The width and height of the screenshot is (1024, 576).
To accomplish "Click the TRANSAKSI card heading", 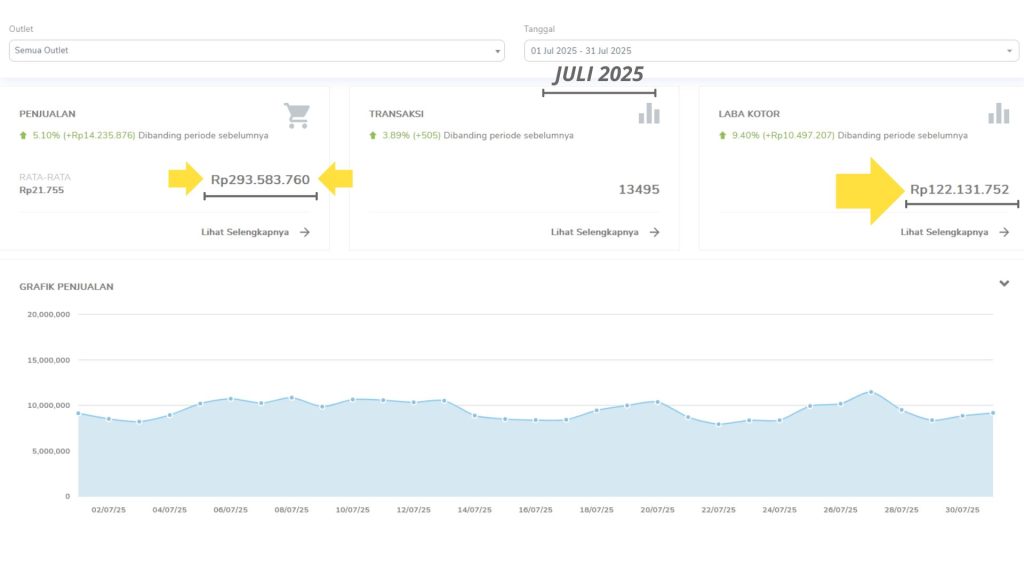I will (x=396, y=114).
